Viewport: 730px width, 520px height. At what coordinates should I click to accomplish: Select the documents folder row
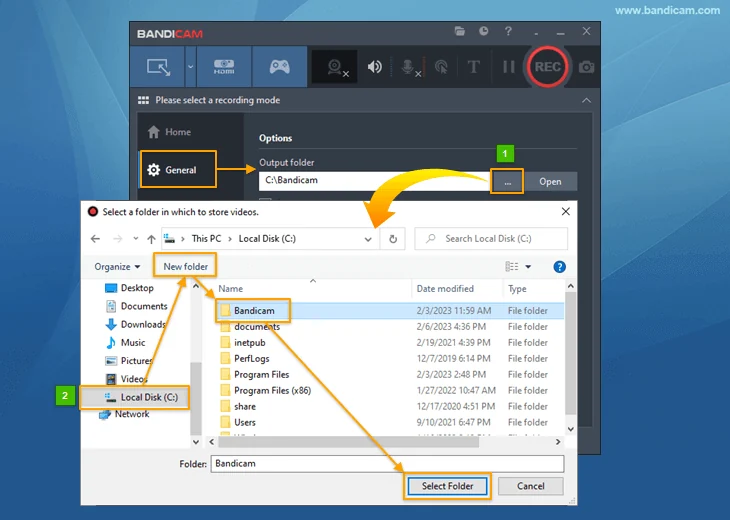[390, 327]
